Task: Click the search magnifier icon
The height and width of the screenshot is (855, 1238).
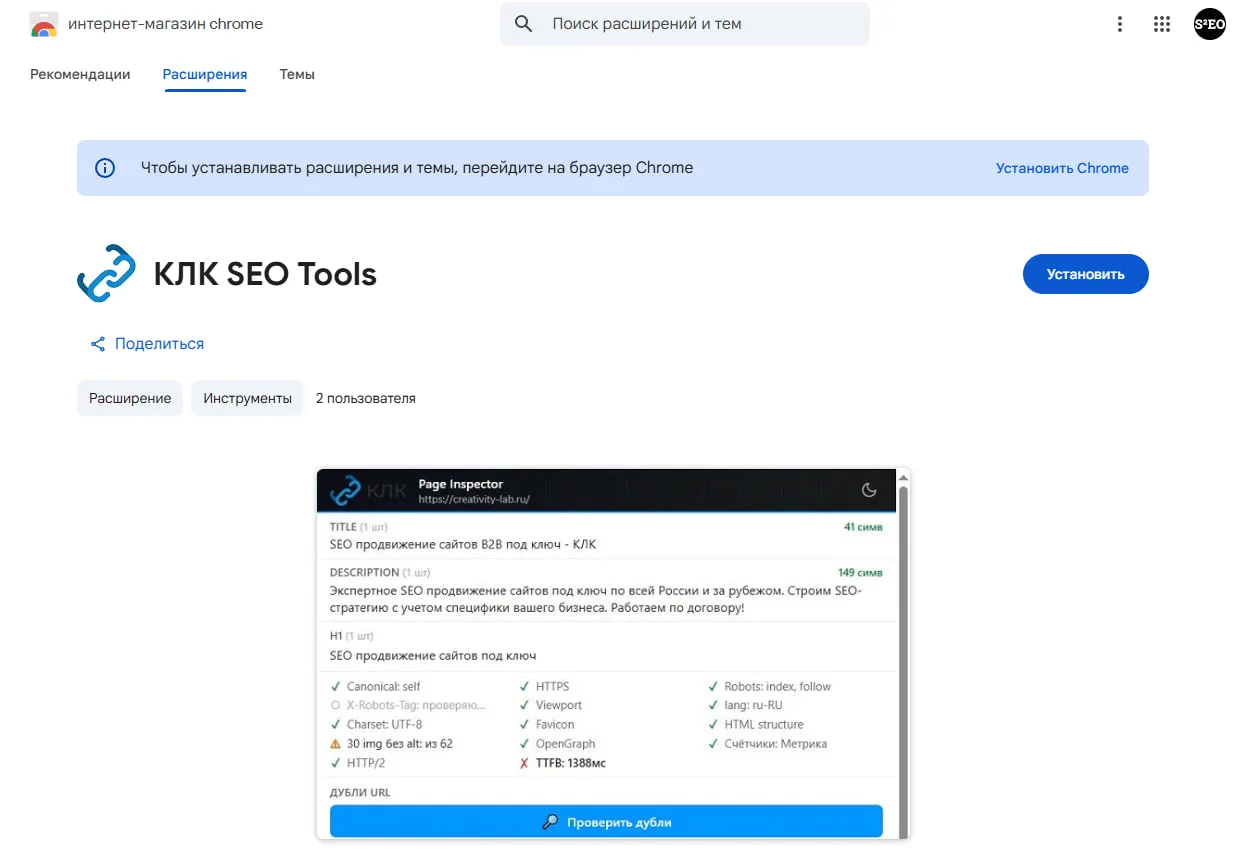Action: click(x=523, y=24)
